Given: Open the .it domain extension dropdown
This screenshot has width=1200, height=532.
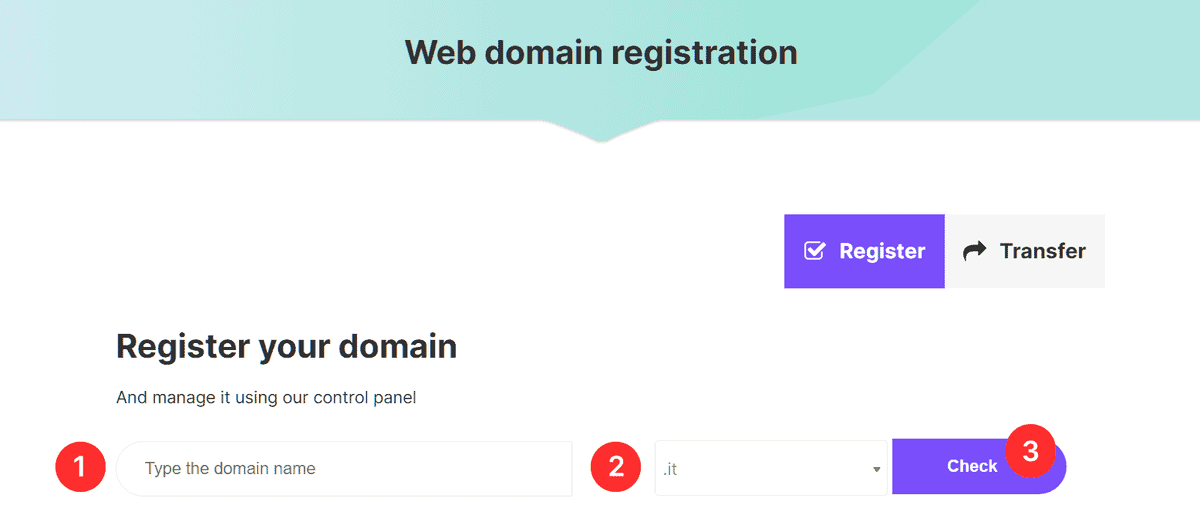Looking at the screenshot, I should (x=770, y=468).
